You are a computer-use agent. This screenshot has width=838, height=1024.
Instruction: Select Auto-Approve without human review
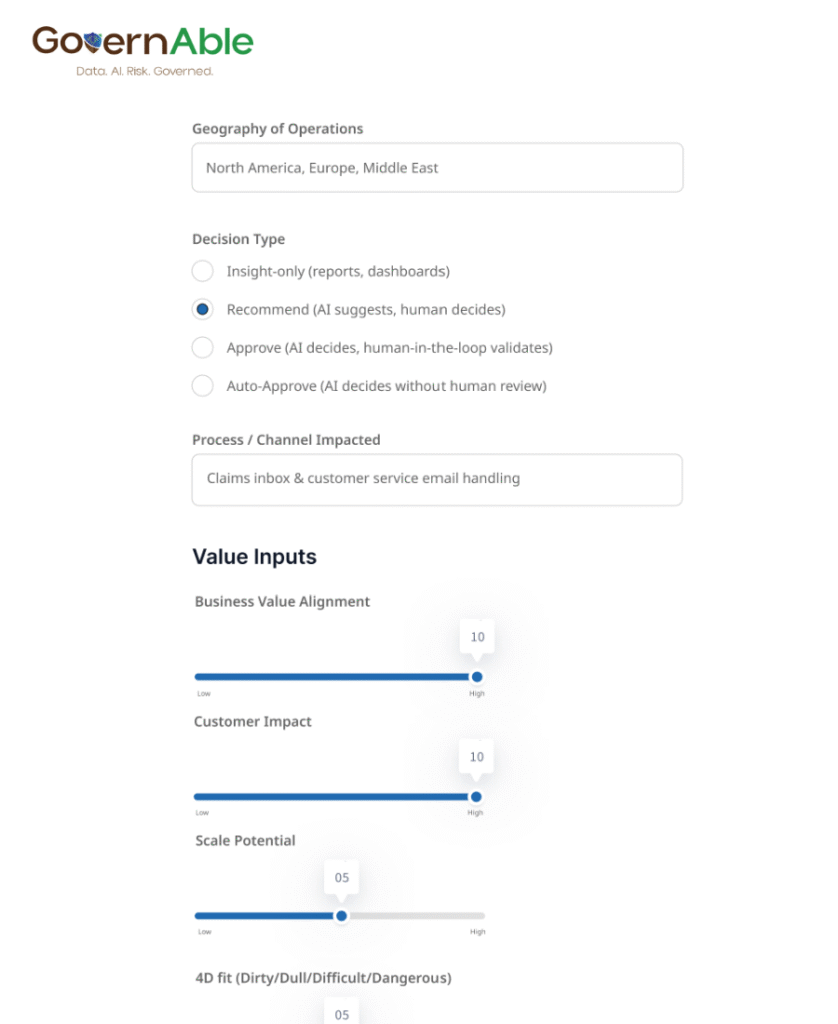203,386
